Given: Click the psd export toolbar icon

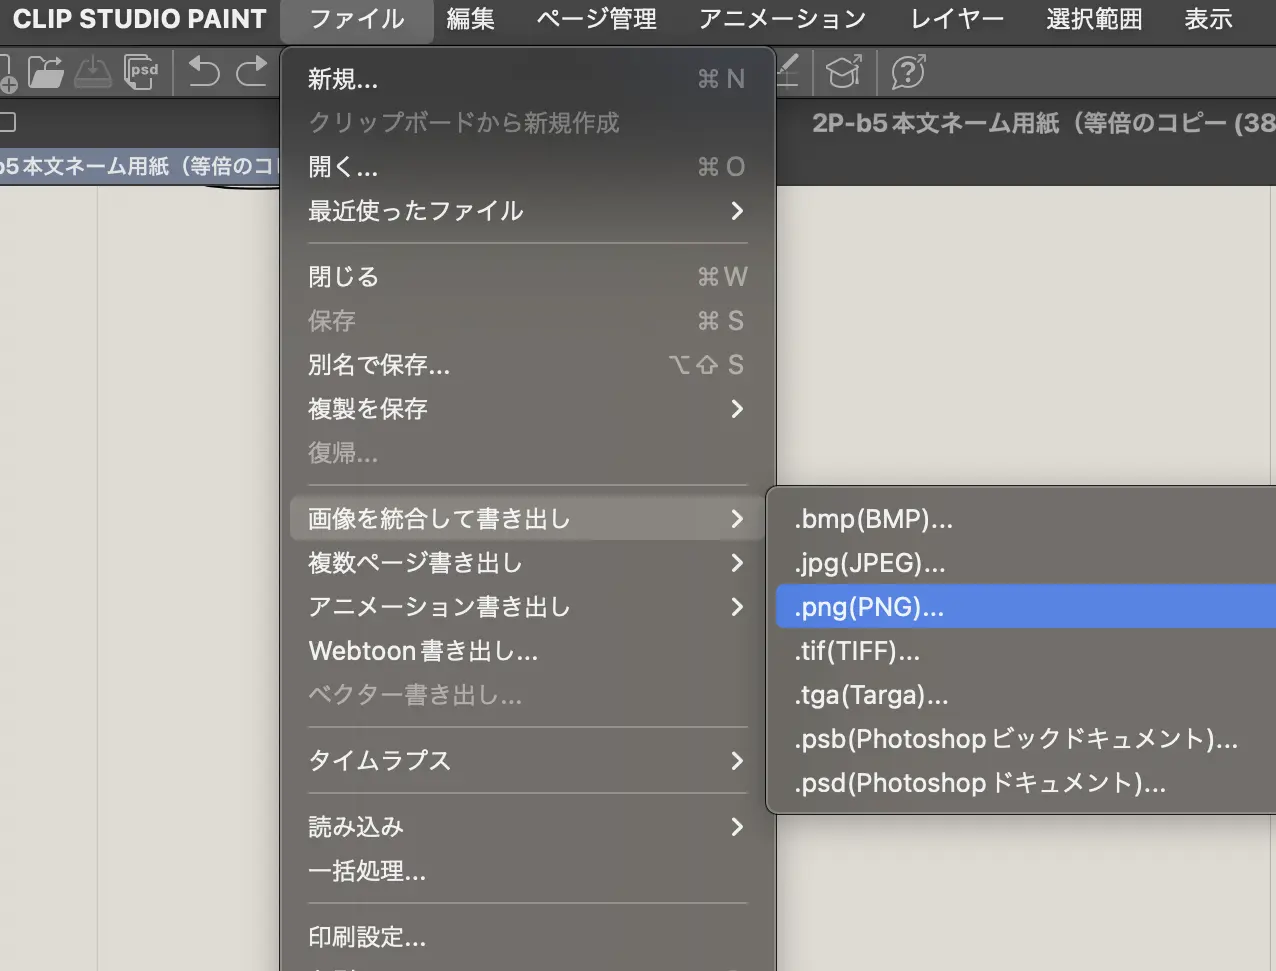Looking at the screenshot, I should pyautogui.click(x=141, y=72).
